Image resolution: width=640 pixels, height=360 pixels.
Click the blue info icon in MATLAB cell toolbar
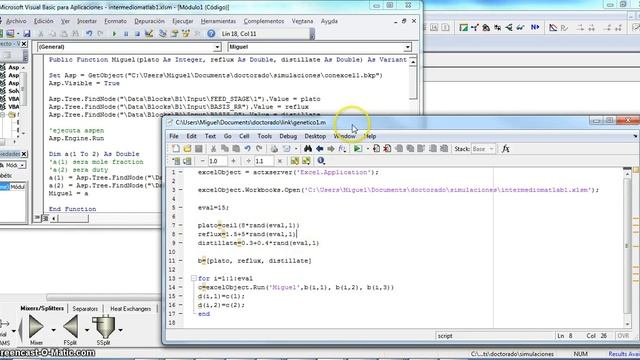pyautogui.click(x=321, y=161)
